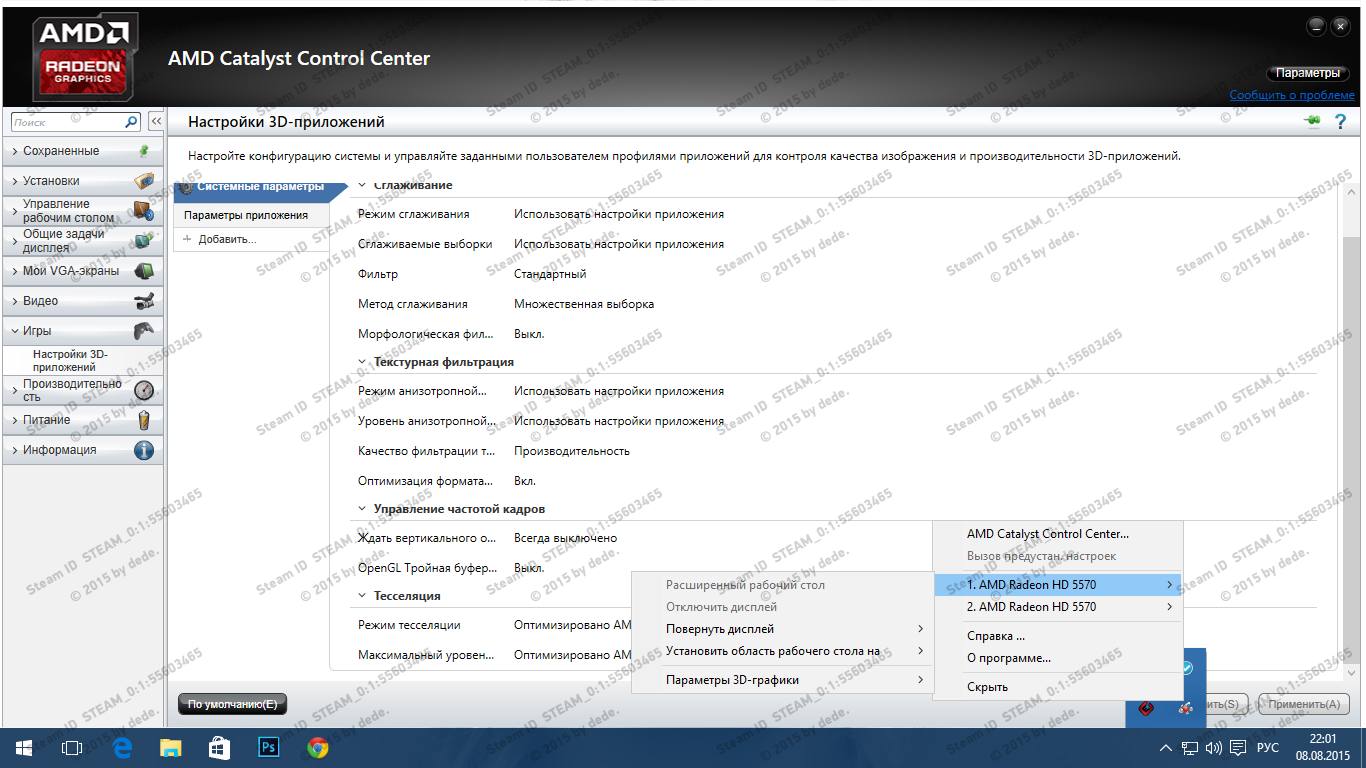Click the Морфологическая фильтрация Выкл. value
1366x768 pixels.
coord(529,334)
